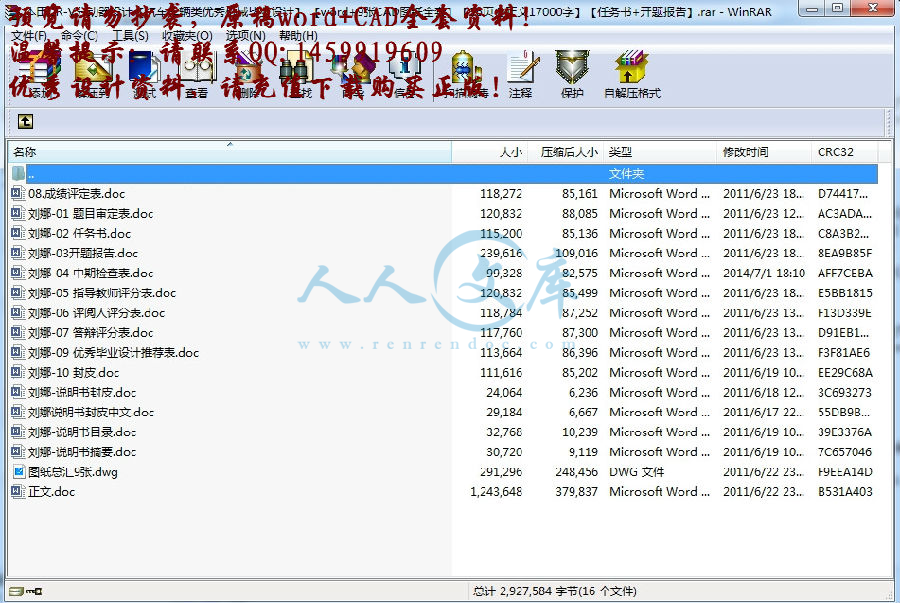Select file 刘娜-03开题报告.doc
Screen dimensions: 900x603
click(443, 253)
